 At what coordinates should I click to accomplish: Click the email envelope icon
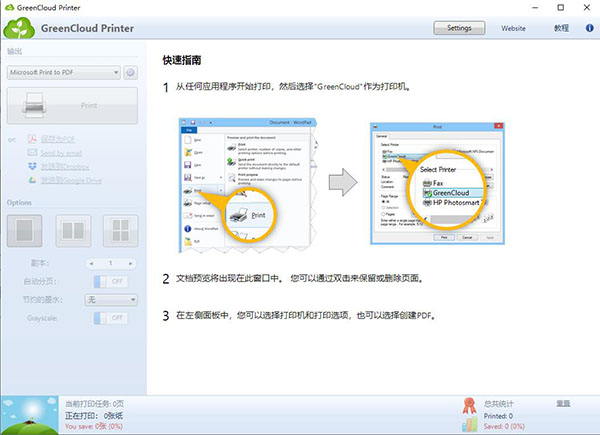(32, 153)
